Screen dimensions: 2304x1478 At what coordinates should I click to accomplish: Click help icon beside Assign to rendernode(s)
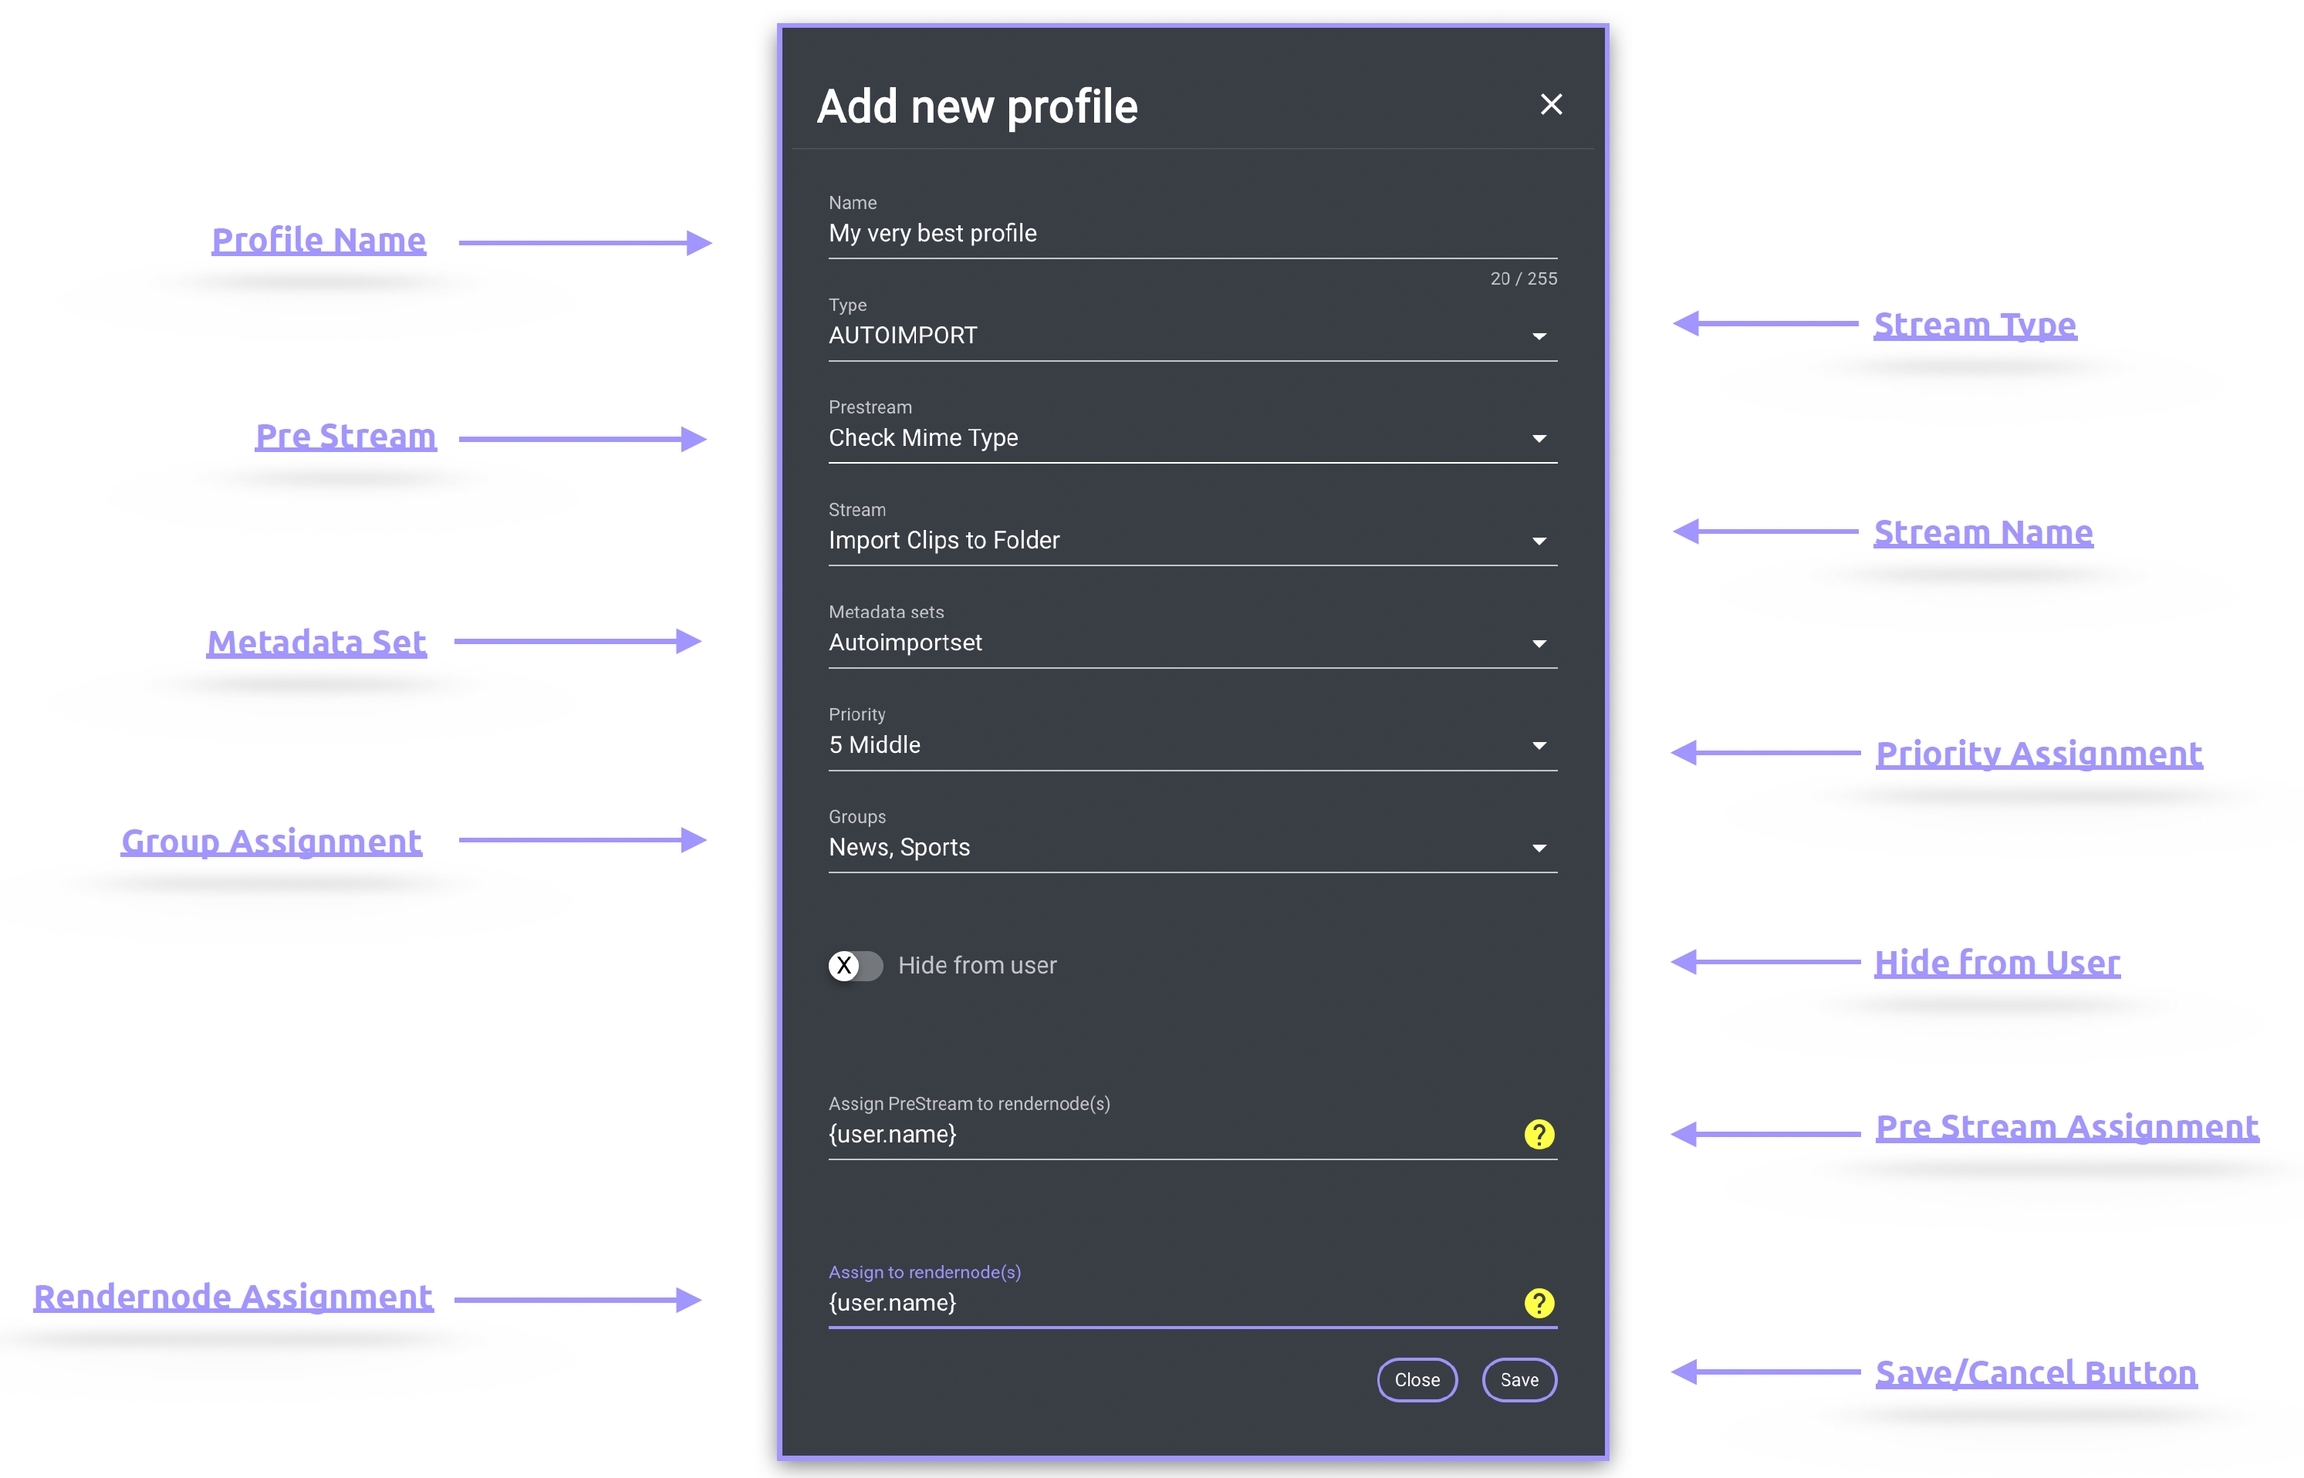1538,1303
